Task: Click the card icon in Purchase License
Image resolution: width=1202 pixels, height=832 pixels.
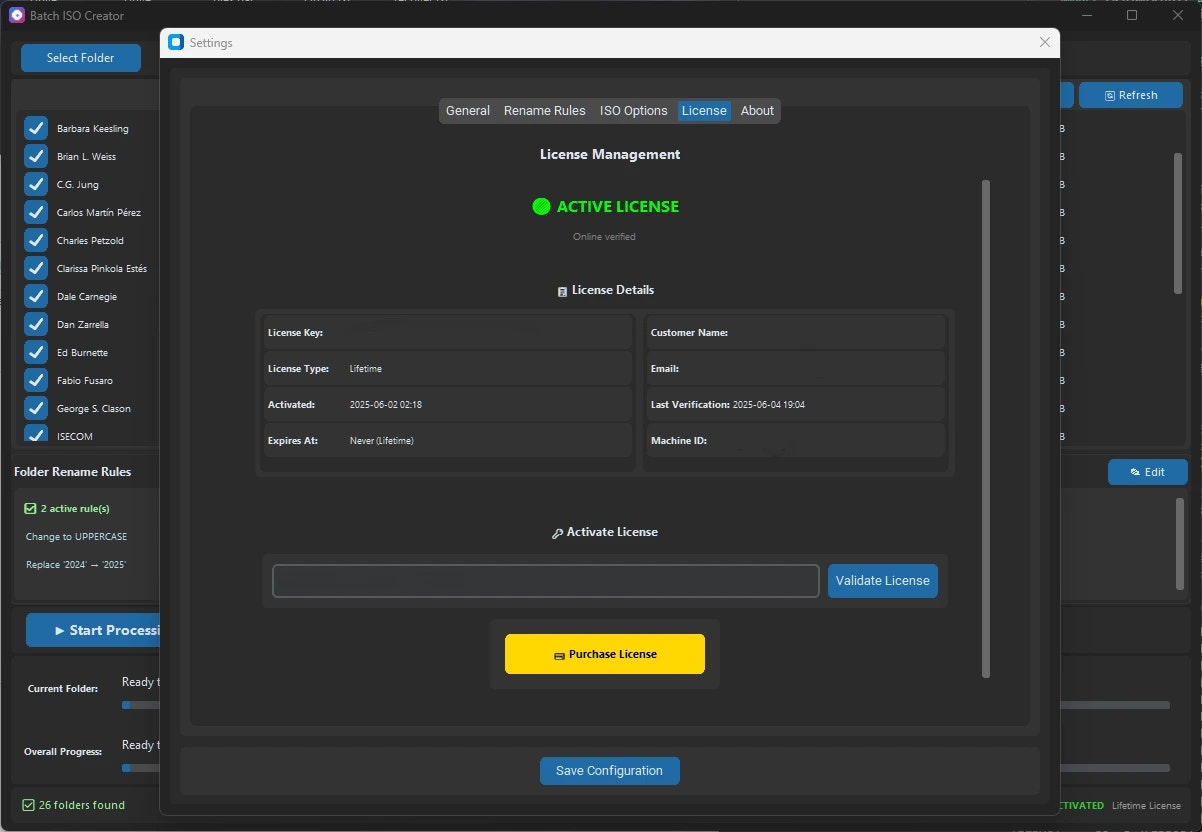Action: [559, 655]
